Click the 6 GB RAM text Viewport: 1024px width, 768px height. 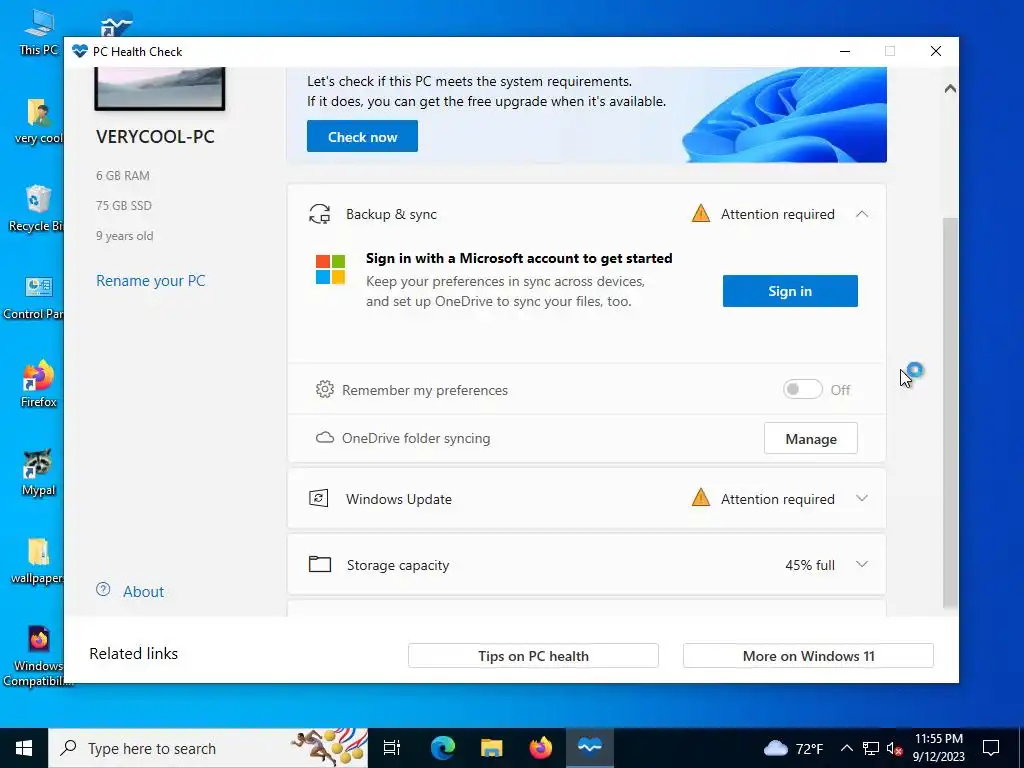[123, 176]
